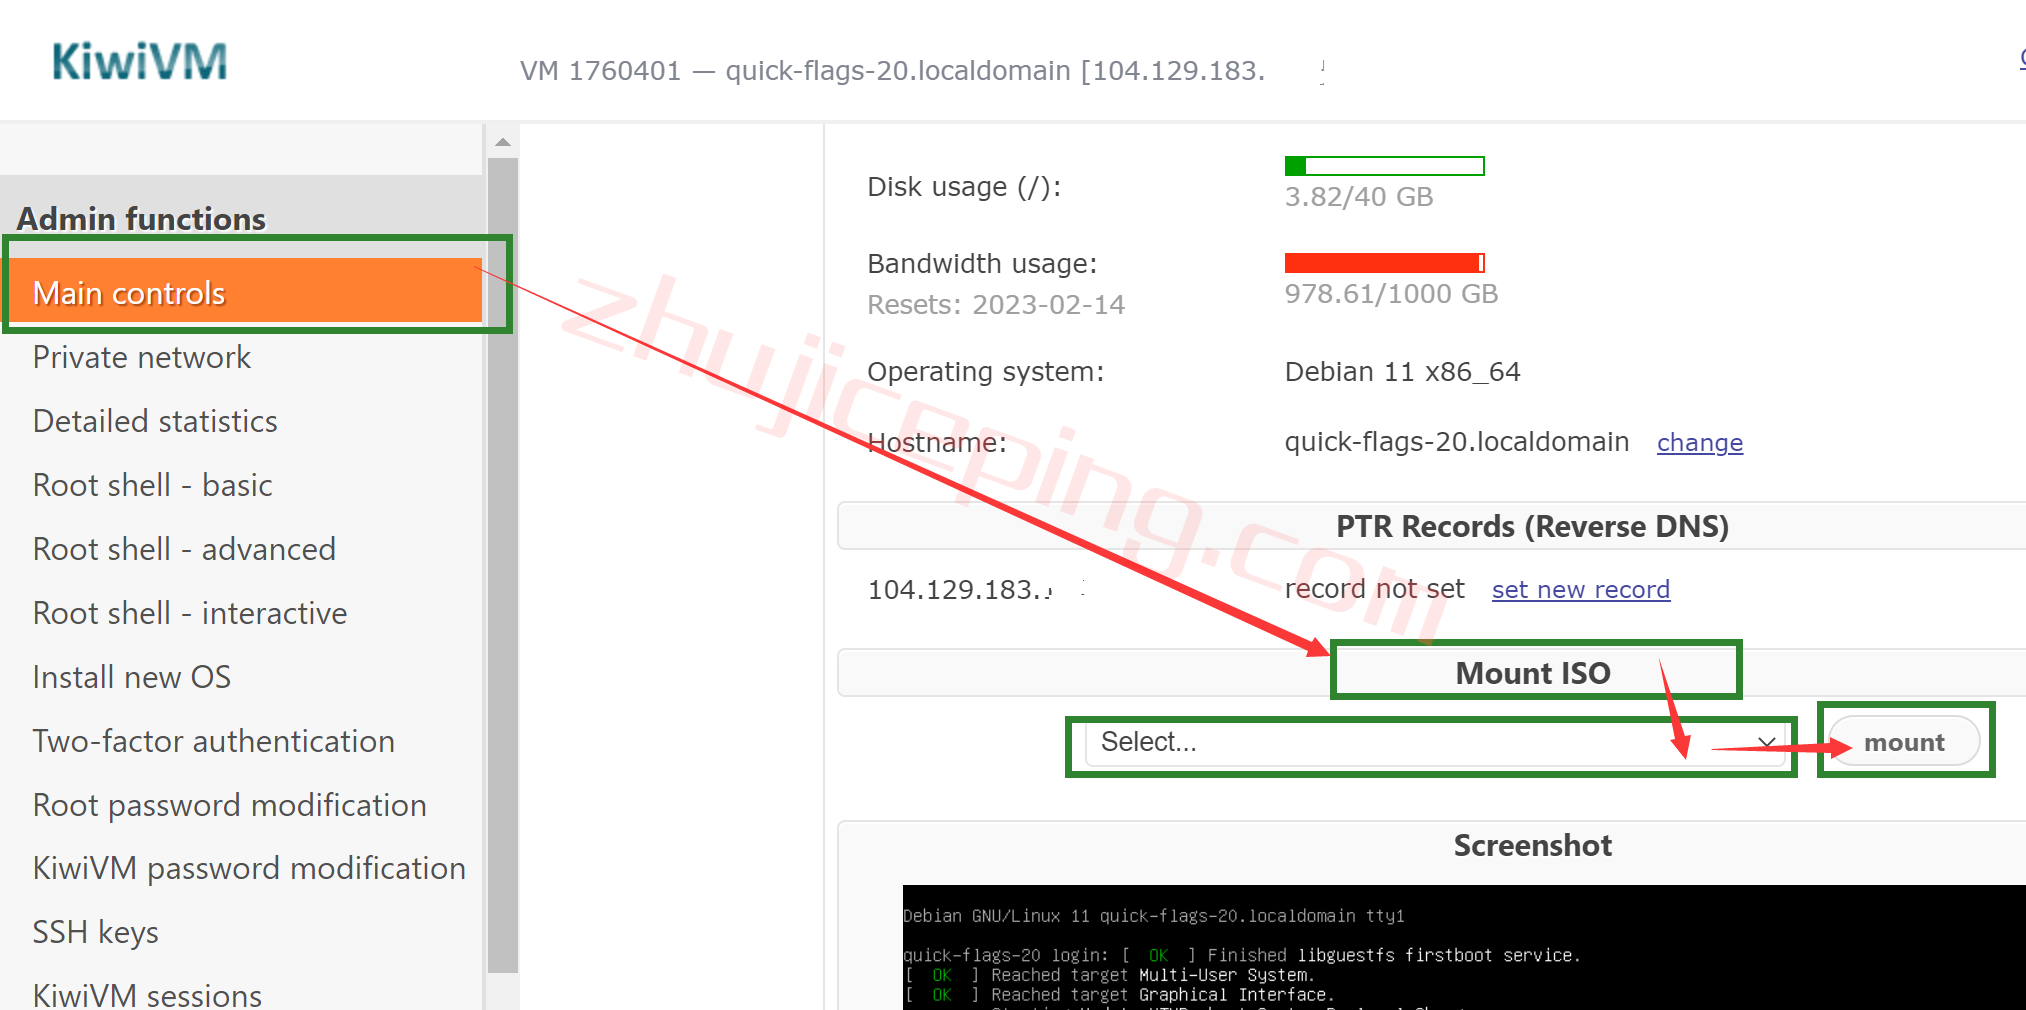This screenshot has width=2026, height=1010.
Task: Click set new record link
Action: tap(1580, 590)
